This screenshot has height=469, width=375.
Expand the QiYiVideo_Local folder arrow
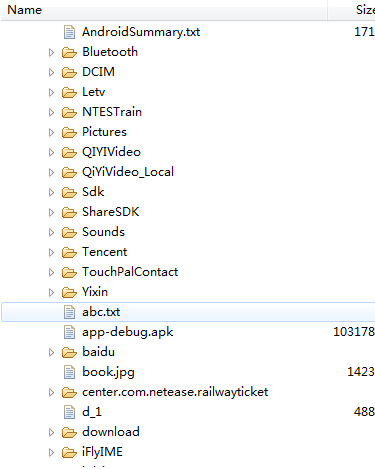tap(51, 172)
